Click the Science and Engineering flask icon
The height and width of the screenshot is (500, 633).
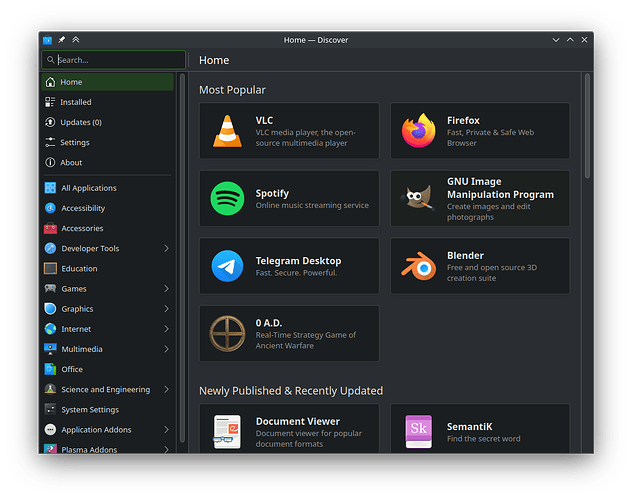[50, 389]
